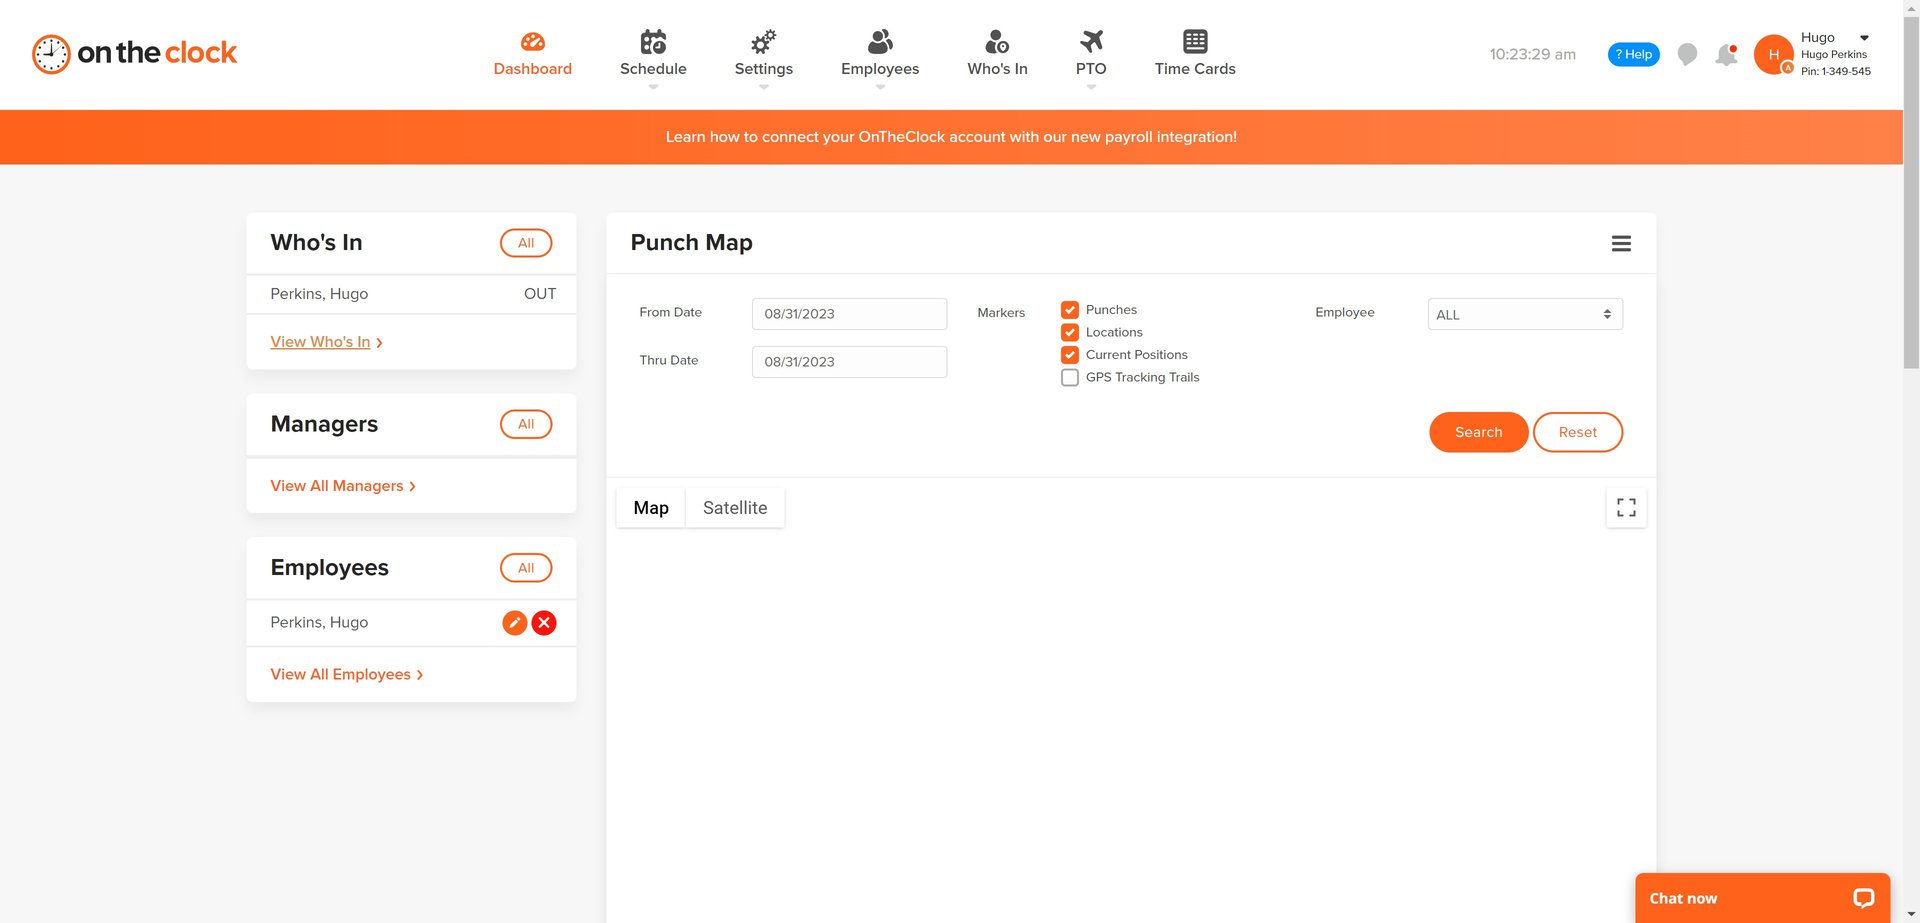Click the Search button
This screenshot has height=923, width=1920.
[x=1478, y=432]
